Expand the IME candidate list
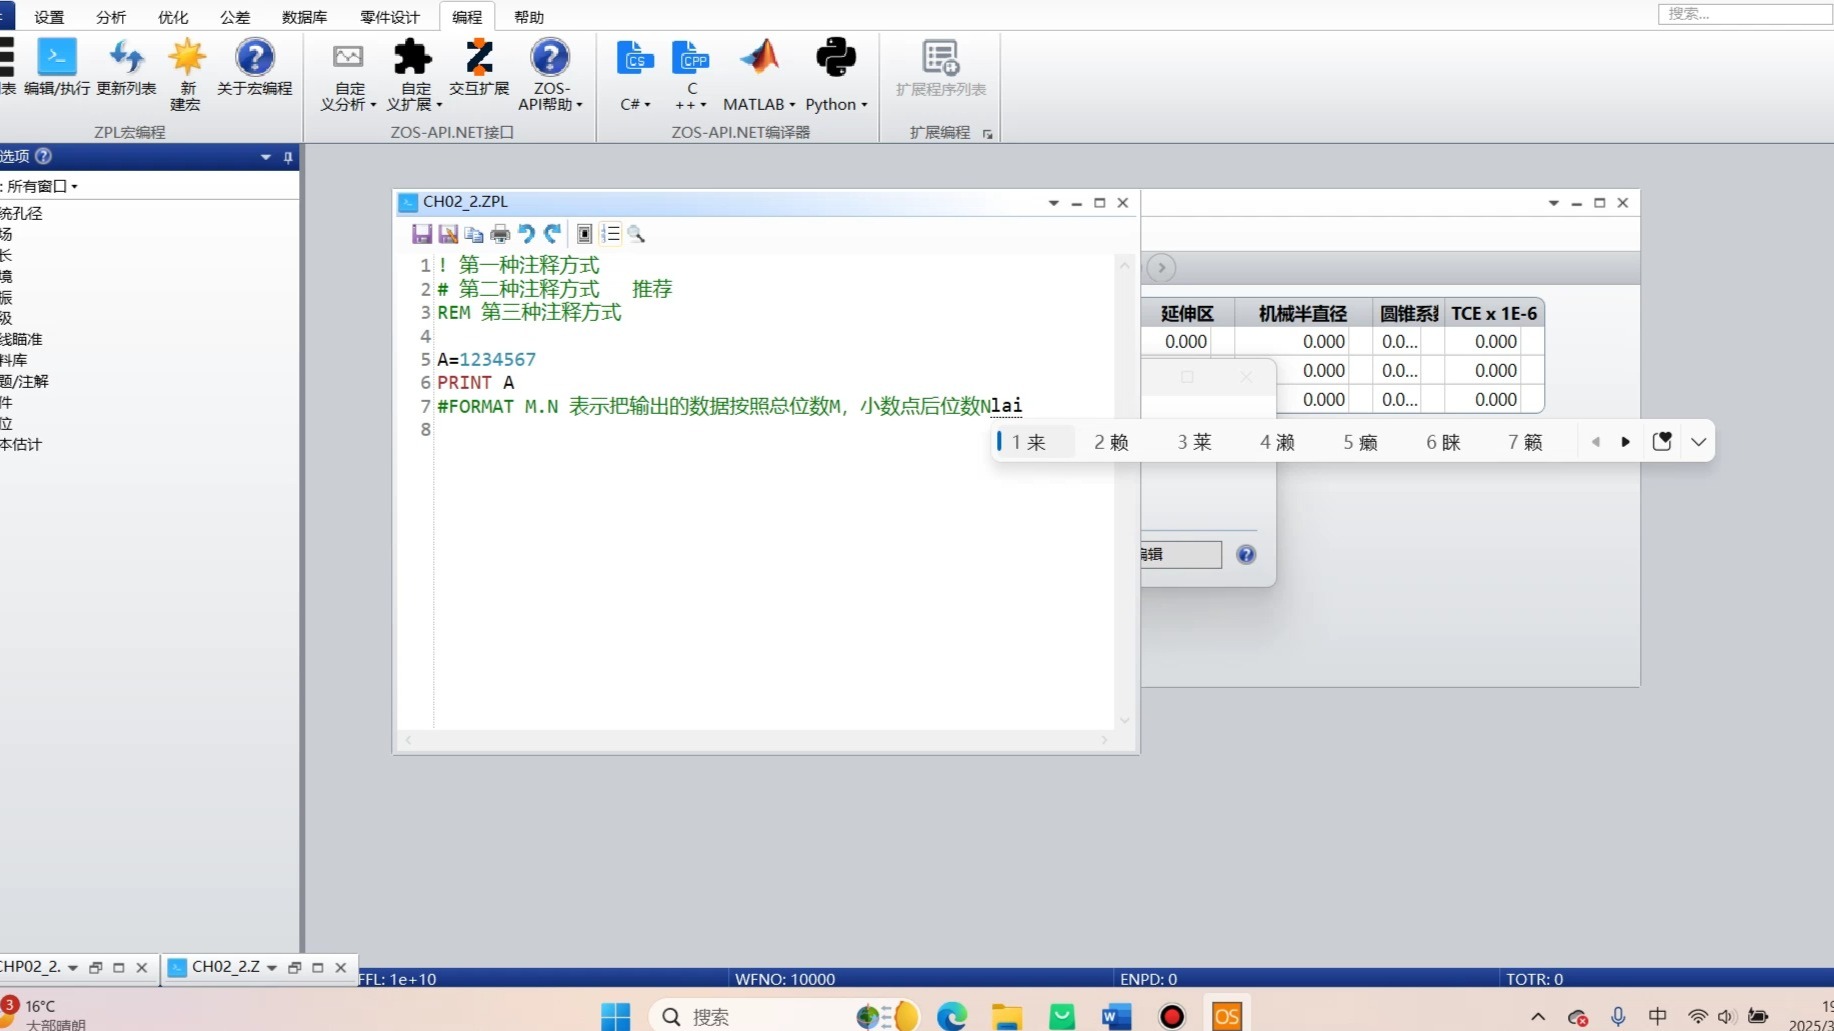This screenshot has width=1834, height=1031. (x=1699, y=442)
